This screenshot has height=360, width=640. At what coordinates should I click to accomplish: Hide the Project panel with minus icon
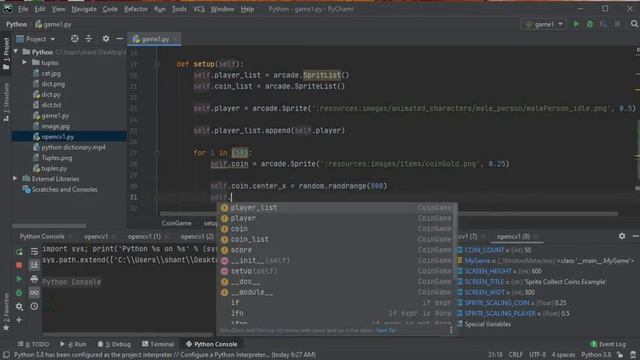tap(119, 39)
